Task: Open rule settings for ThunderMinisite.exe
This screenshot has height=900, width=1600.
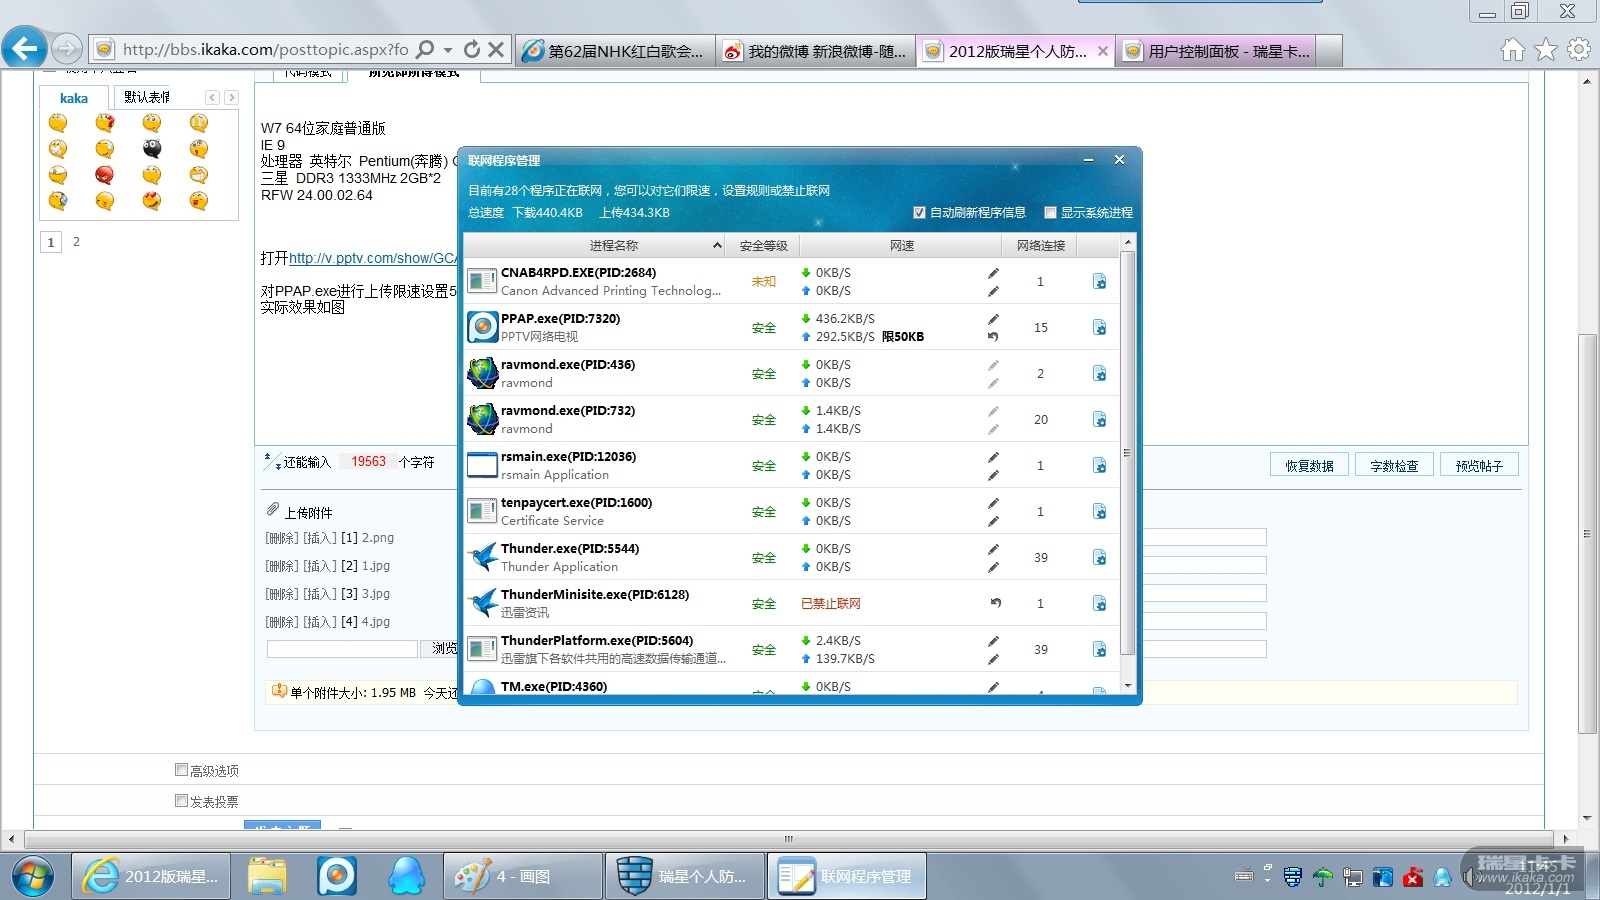Action: (x=1099, y=604)
